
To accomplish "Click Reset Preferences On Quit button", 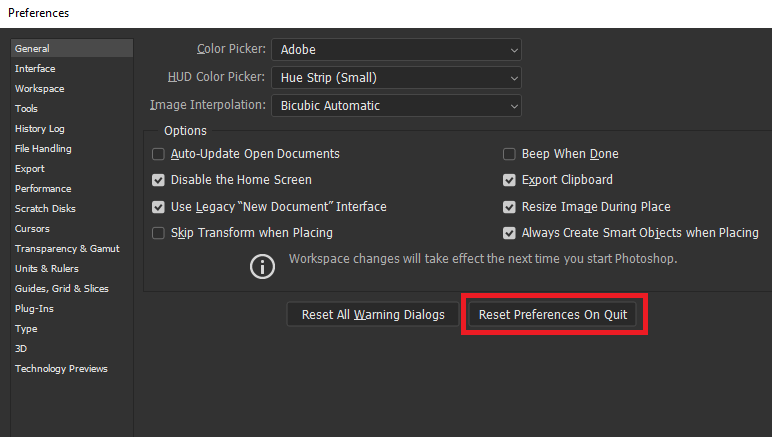I will coord(553,314).
